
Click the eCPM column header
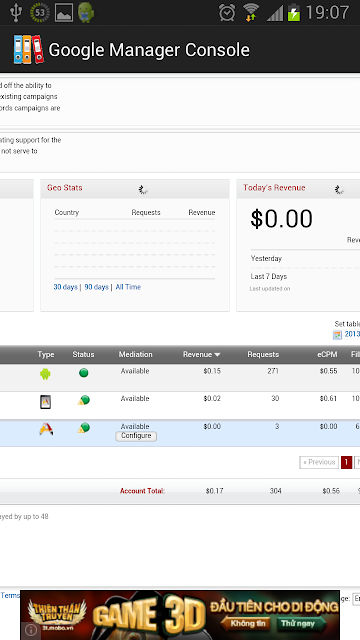click(327, 354)
